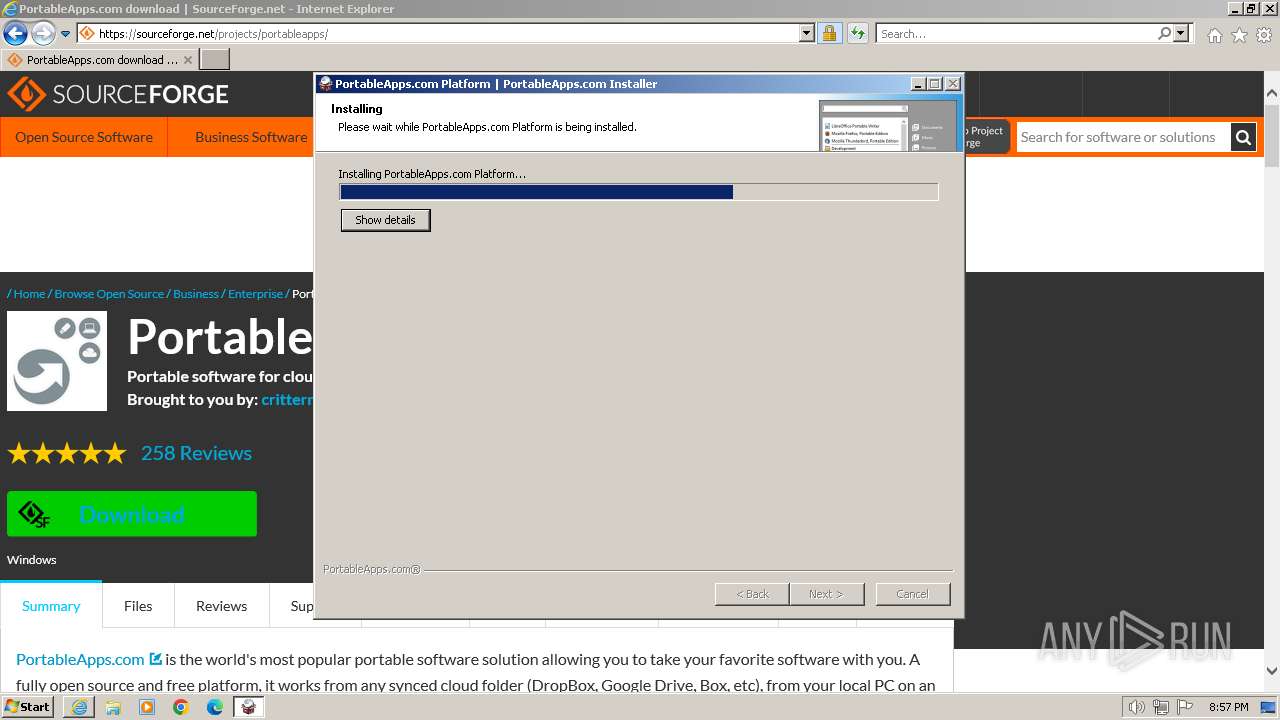Click the IE Forward navigation arrow
The width and height of the screenshot is (1280, 720).
[43, 34]
